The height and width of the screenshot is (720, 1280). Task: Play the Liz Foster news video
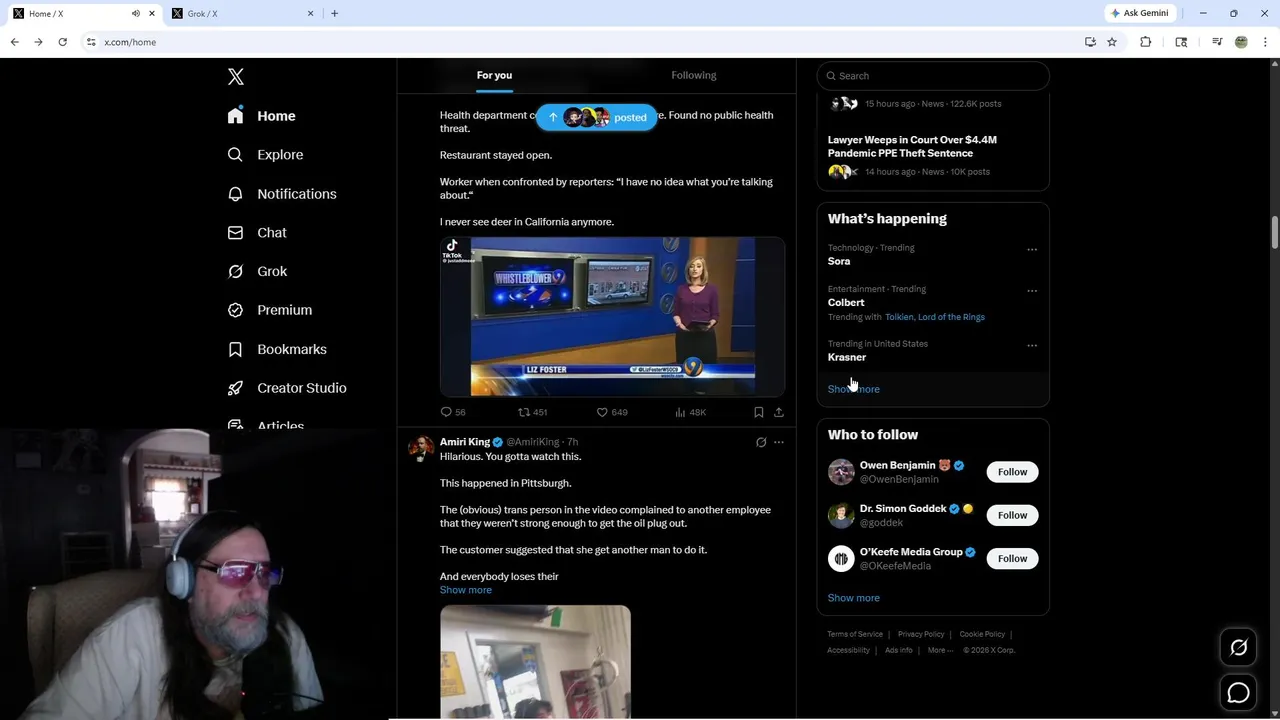612,317
